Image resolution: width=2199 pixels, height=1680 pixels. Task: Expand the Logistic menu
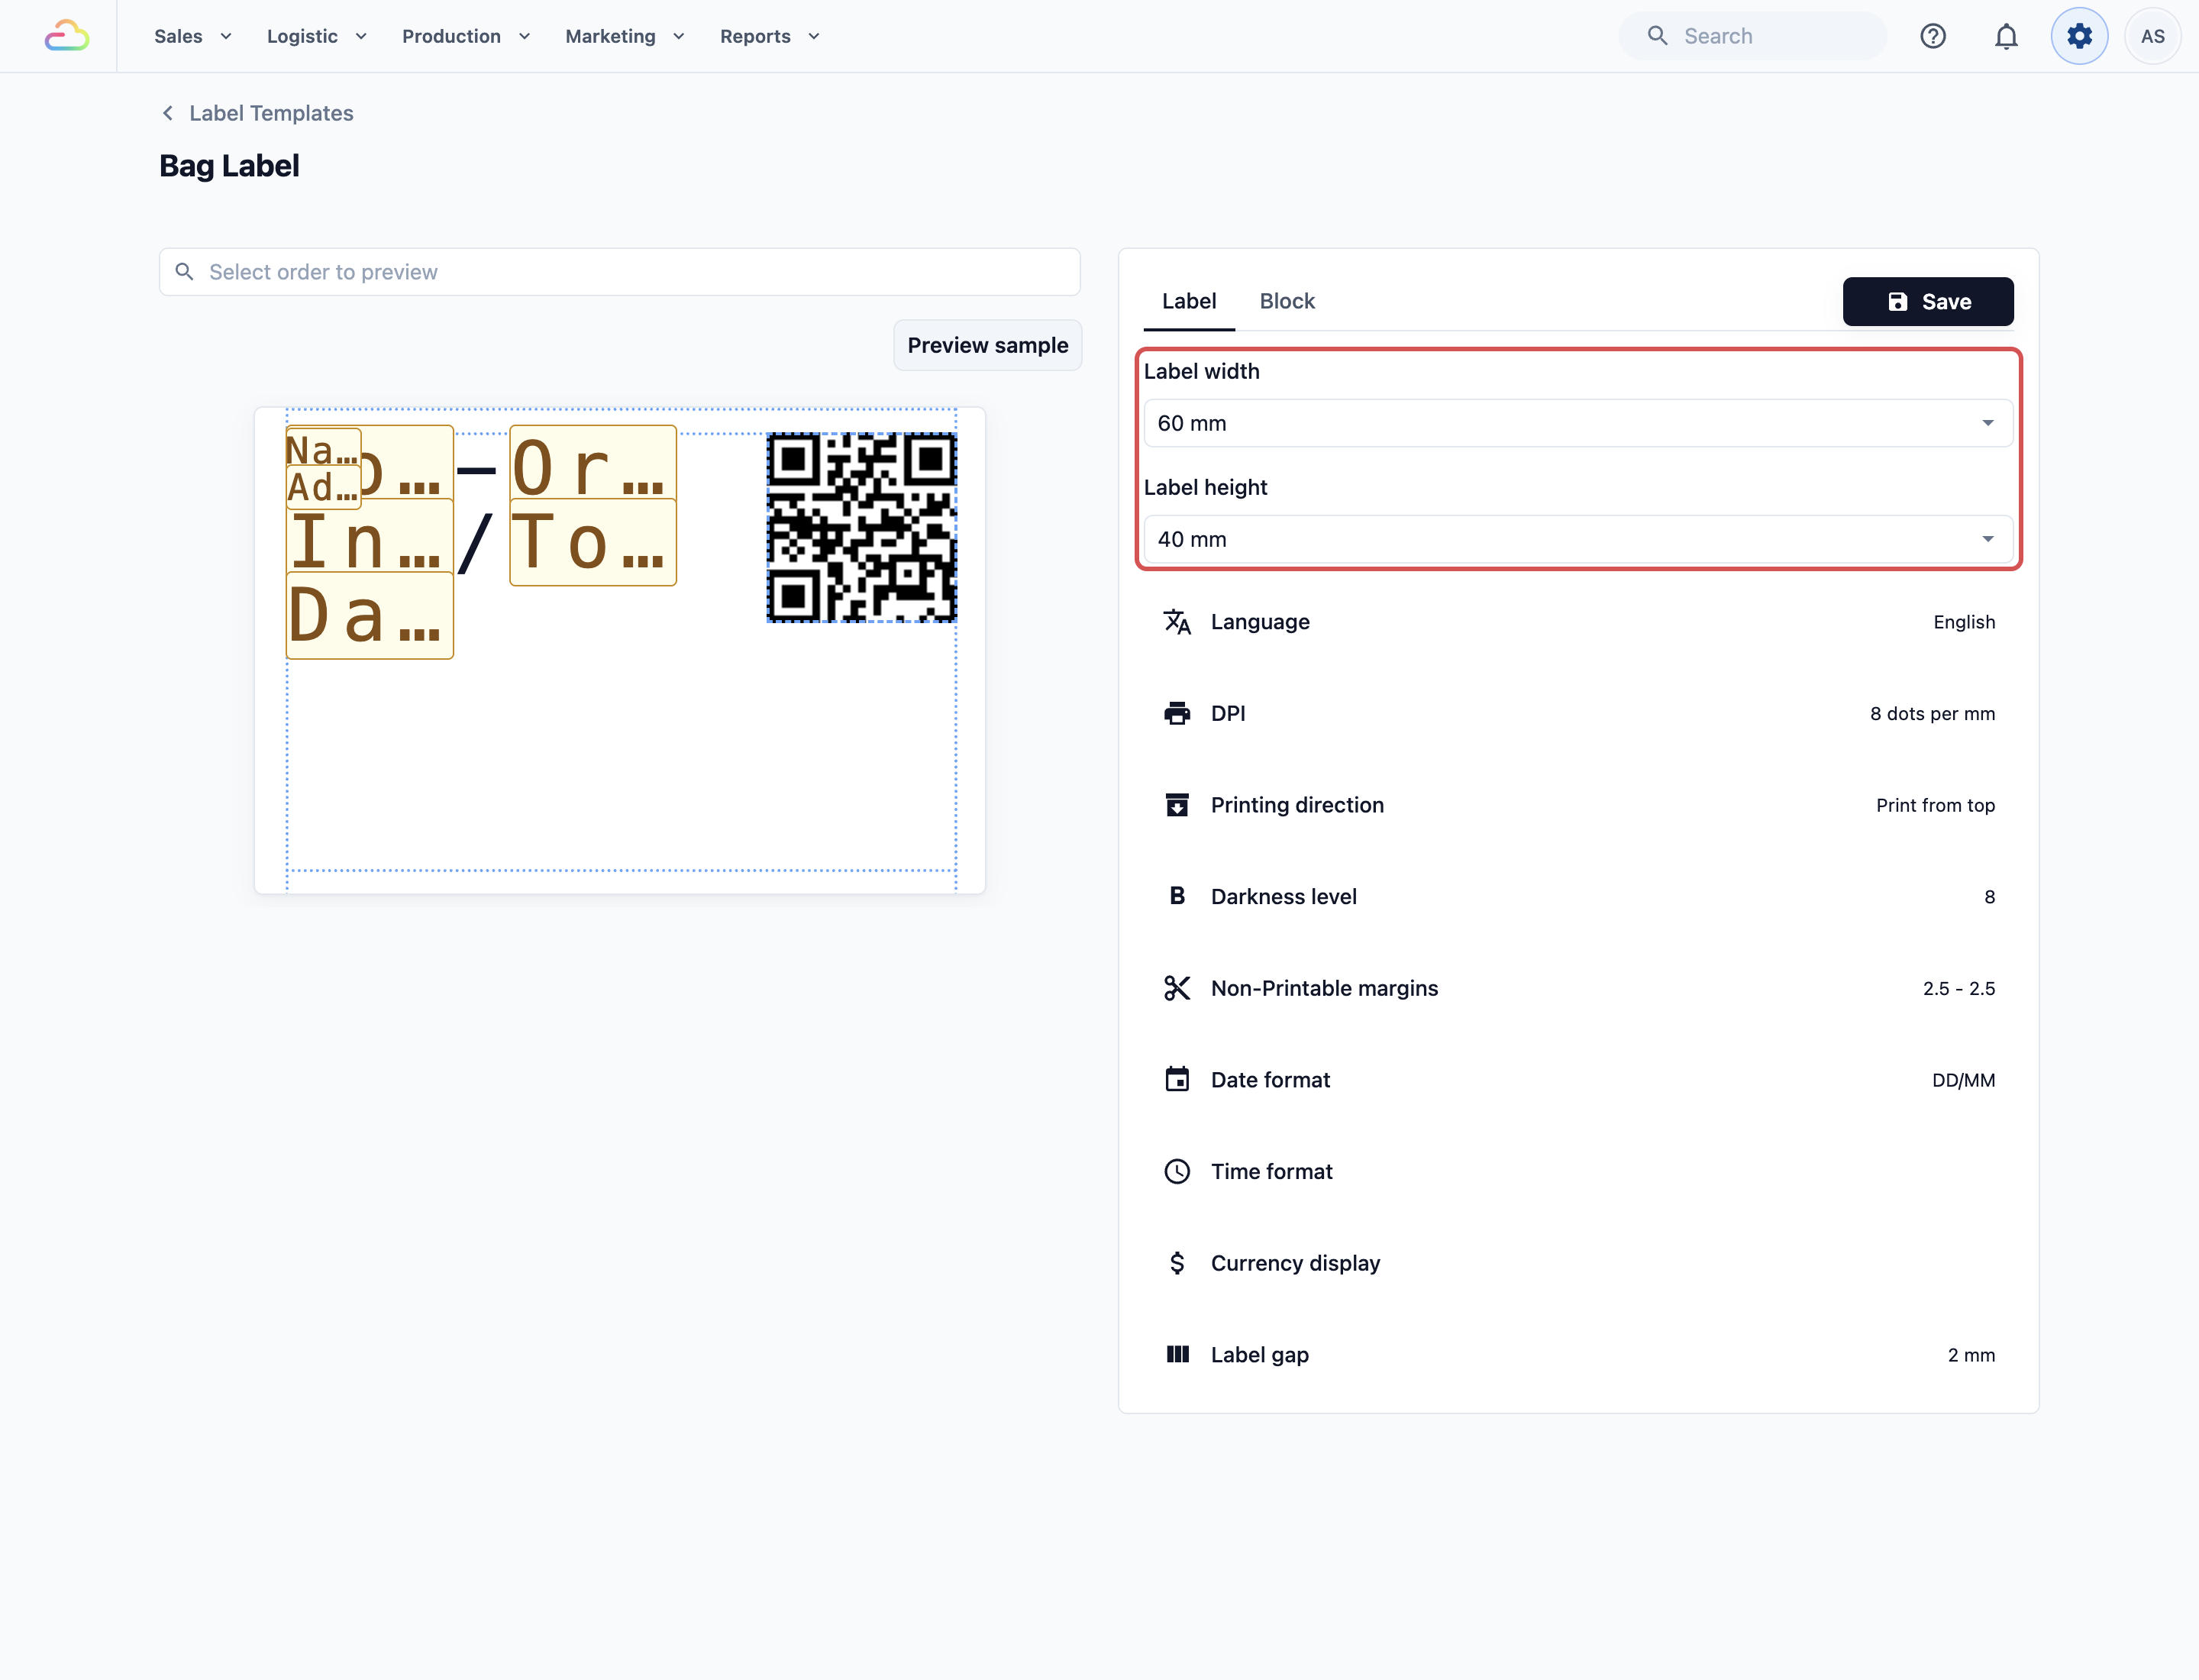point(317,36)
